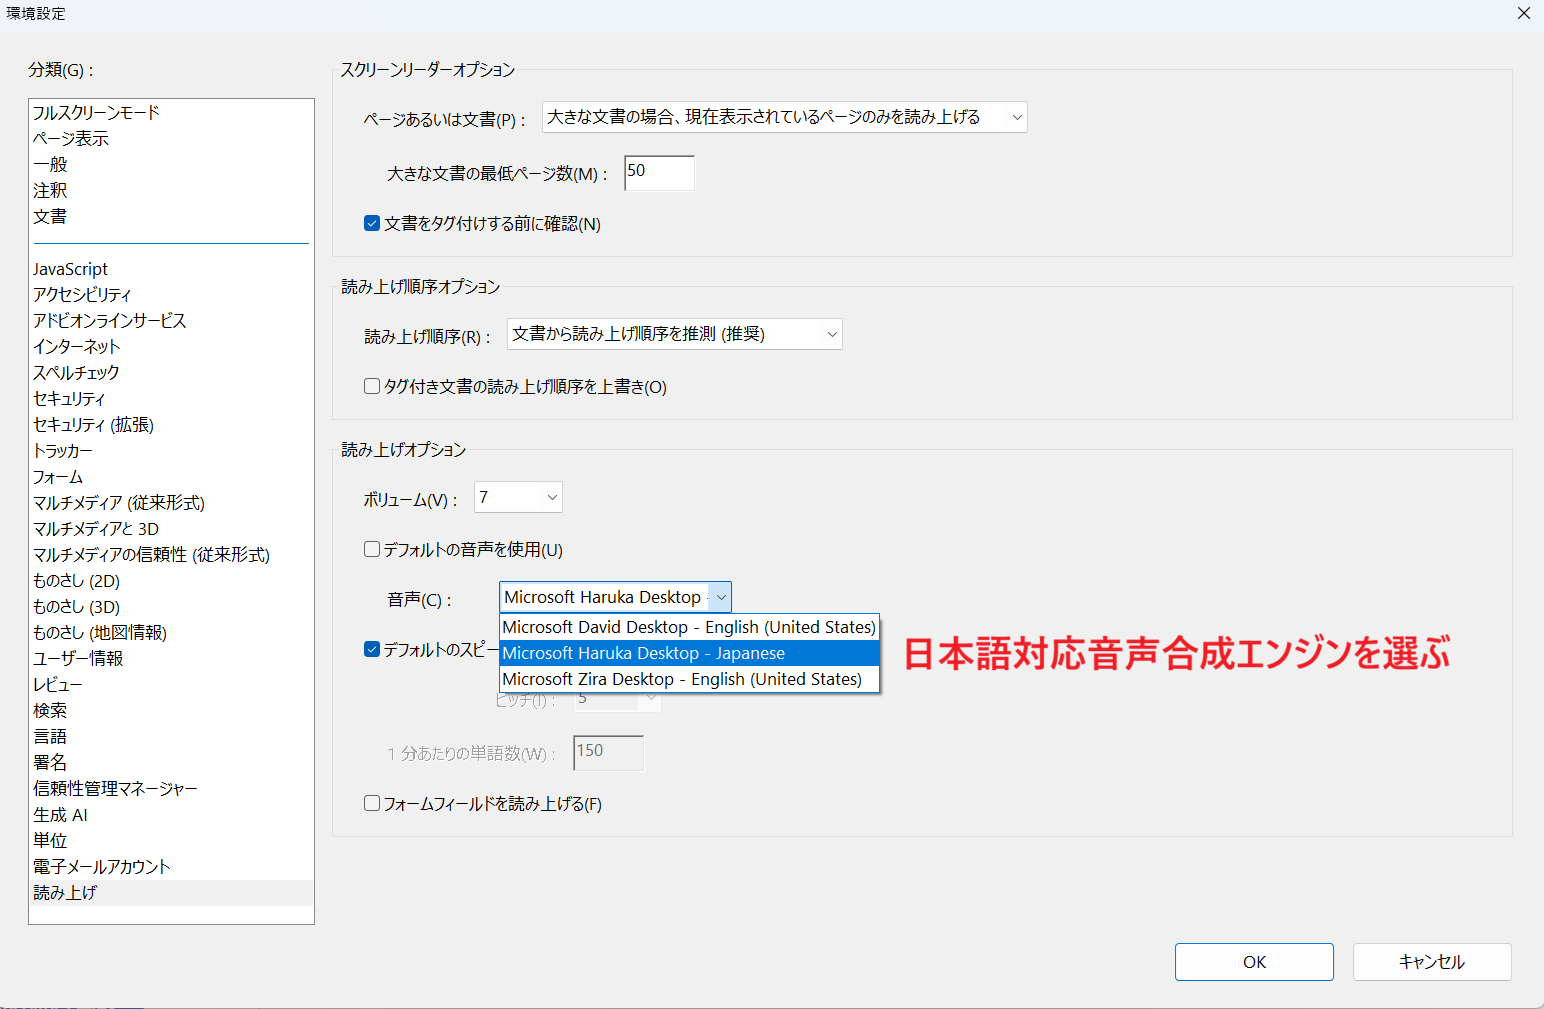The image size is (1544, 1009).
Task: Enable タグ付き文書の読み上げ順序を上書き checkbox
Action: pos(372,387)
